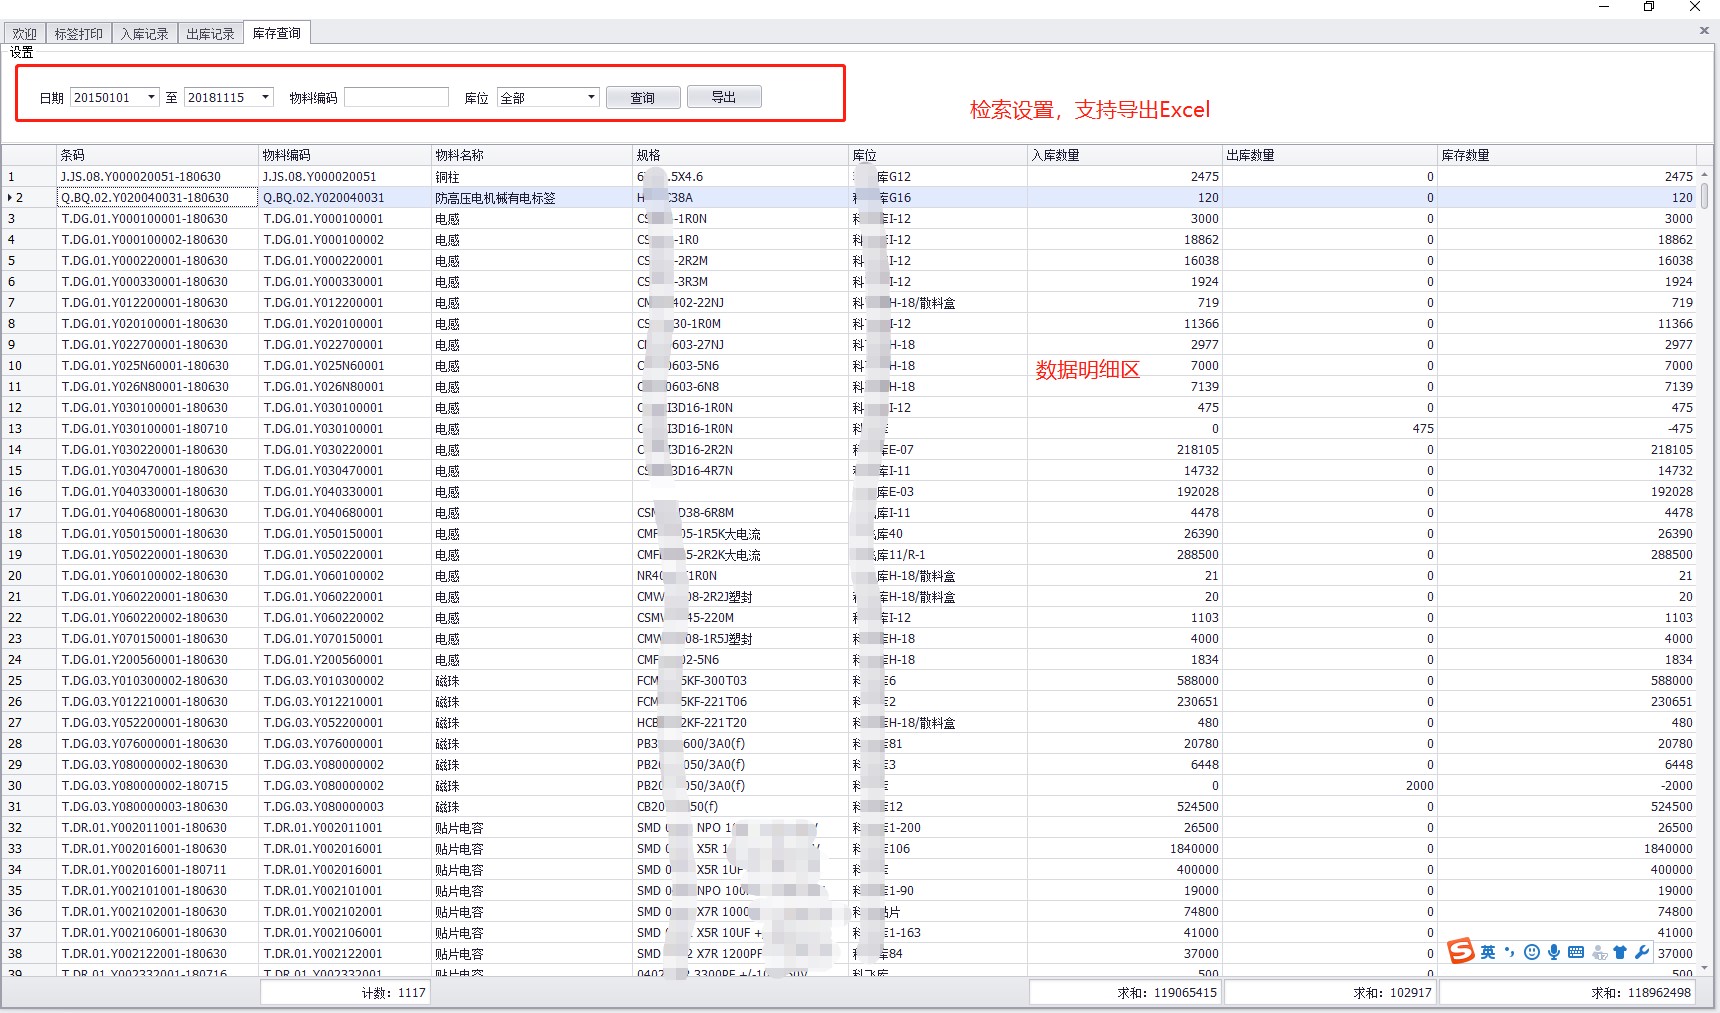Toggle the Sogou punctuation mode icon
Image resolution: width=1720 pixels, height=1013 pixels.
[x=1509, y=952]
